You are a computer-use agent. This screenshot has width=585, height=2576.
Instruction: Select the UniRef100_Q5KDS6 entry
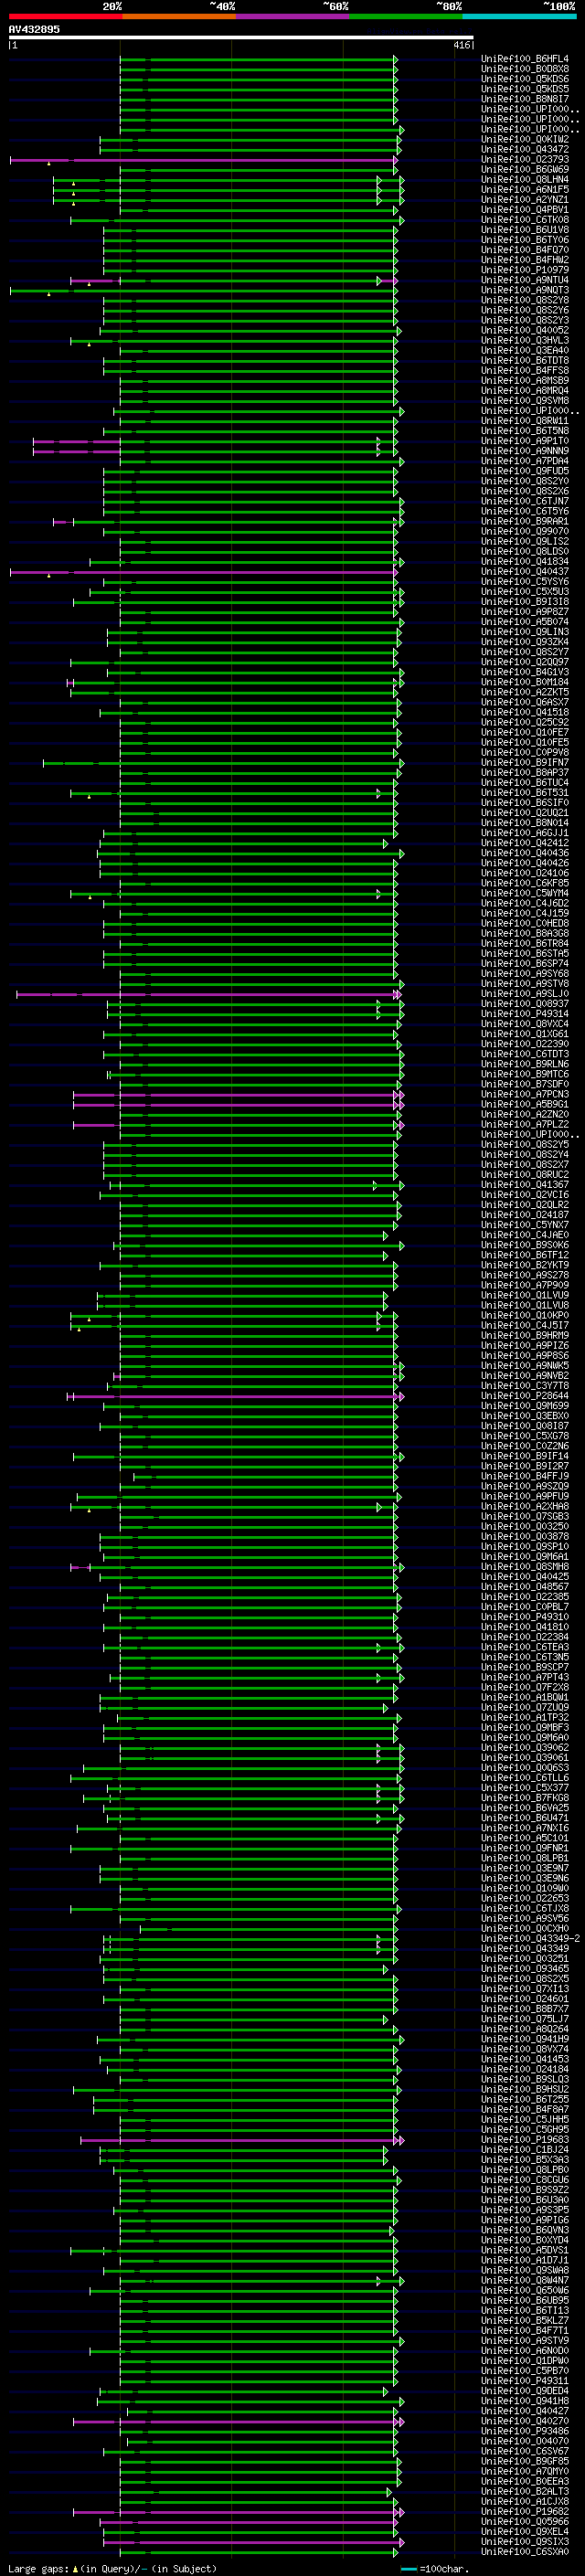(525, 79)
